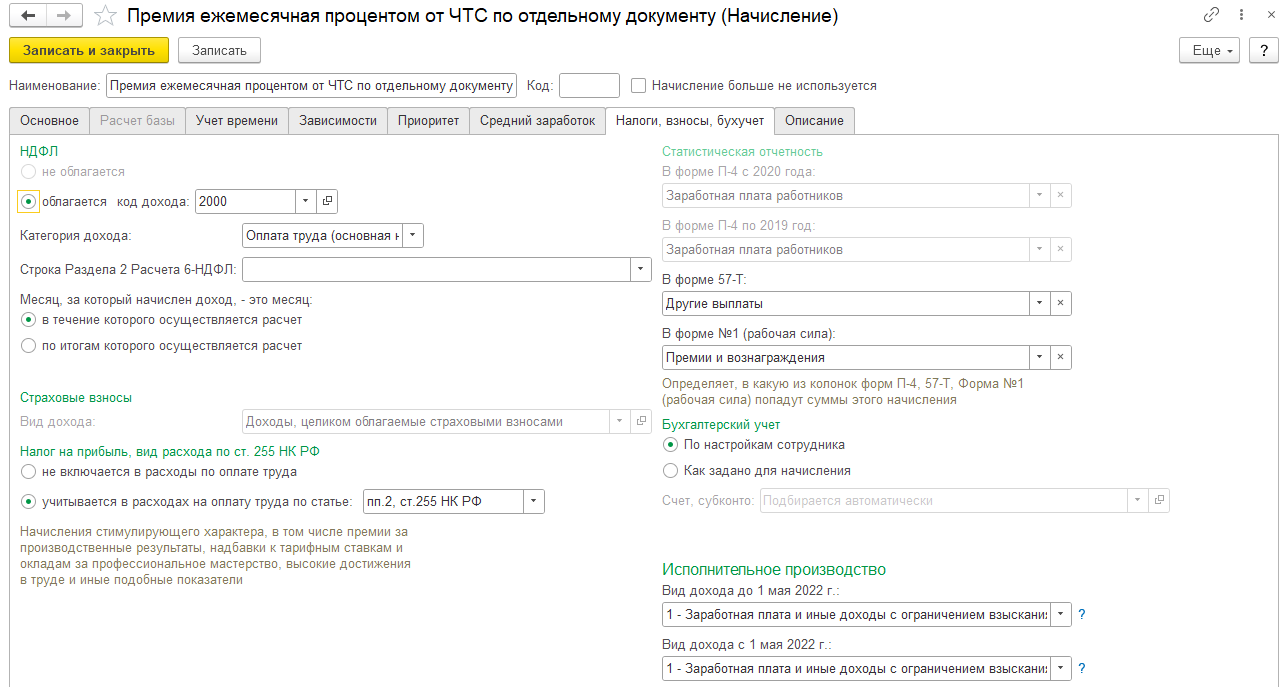Open the 'Описание' tab
1283x687 pixels.
click(x=814, y=121)
